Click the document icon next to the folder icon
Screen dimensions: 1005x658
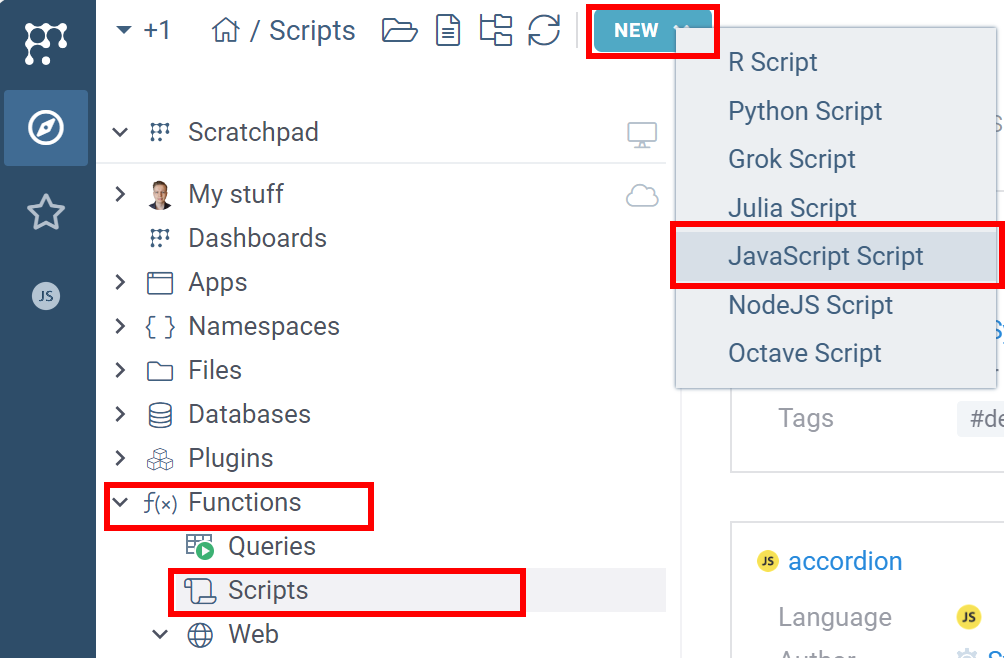coord(447,31)
